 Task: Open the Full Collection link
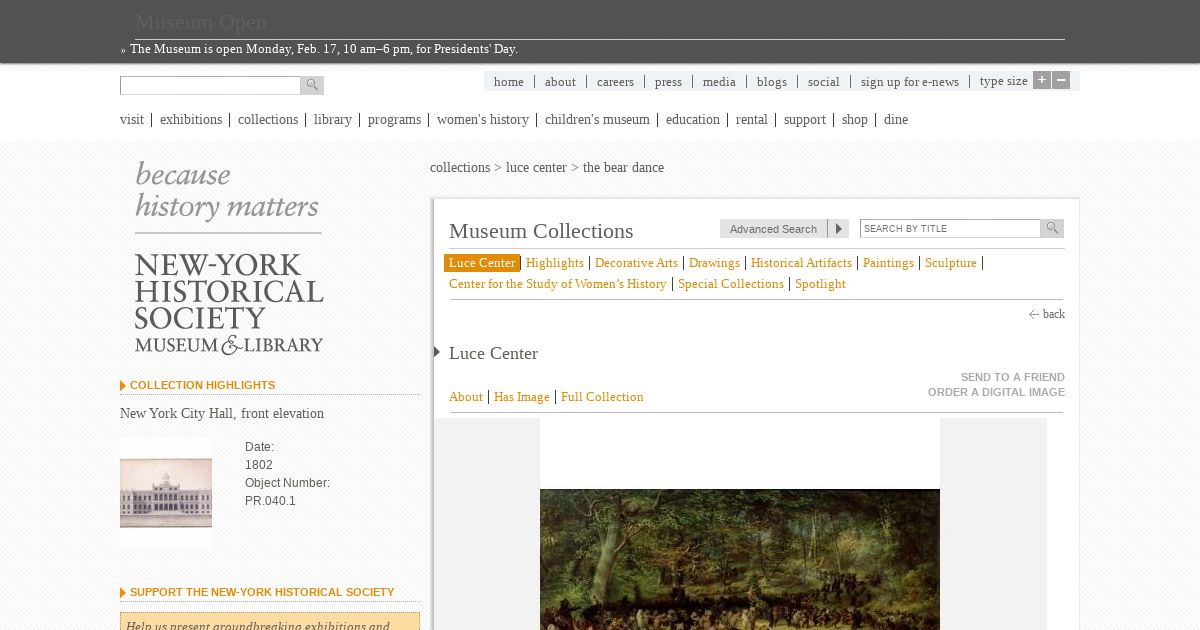coord(602,397)
